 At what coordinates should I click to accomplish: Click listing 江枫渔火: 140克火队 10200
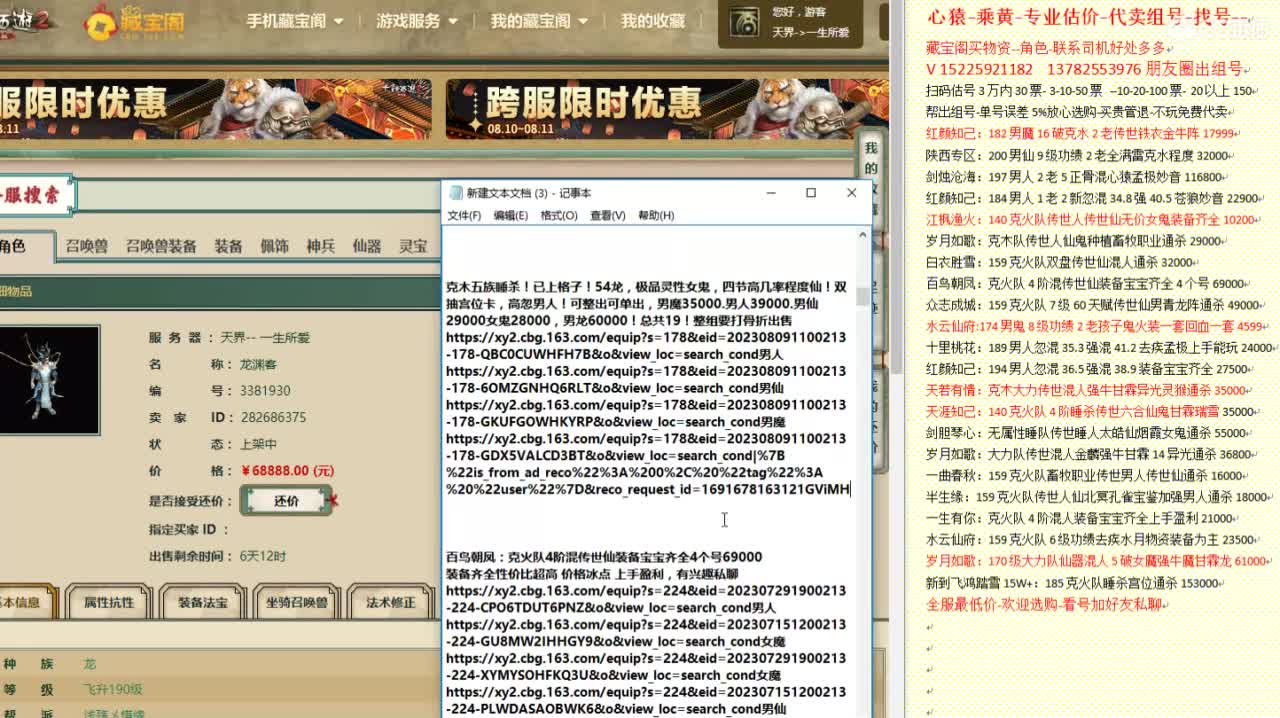click(x=1092, y=220)
